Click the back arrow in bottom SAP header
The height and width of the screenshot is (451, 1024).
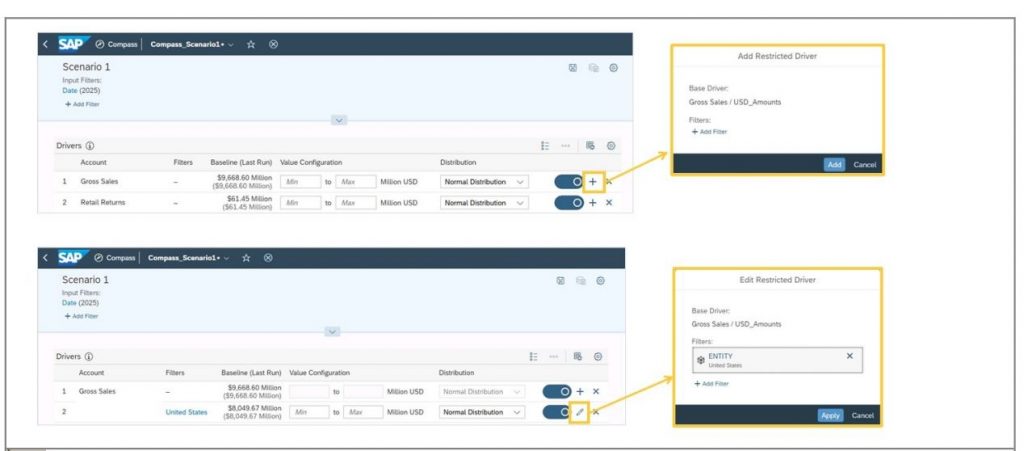[x=45, y=258]
